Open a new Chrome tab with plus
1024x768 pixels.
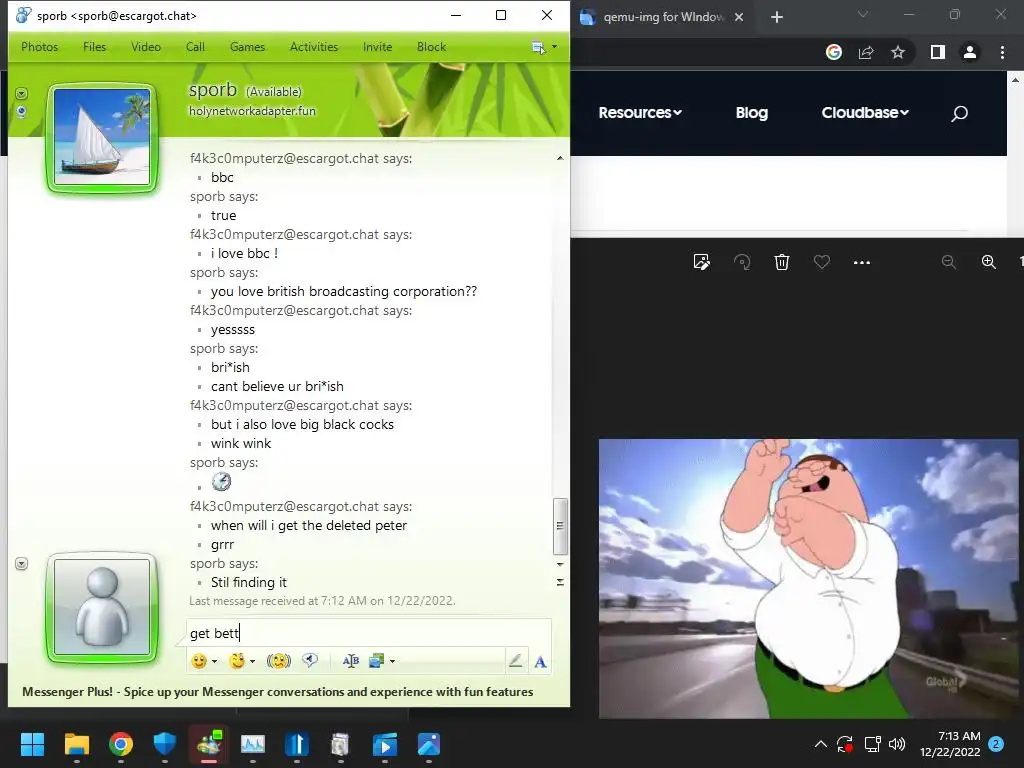point(776,17)
